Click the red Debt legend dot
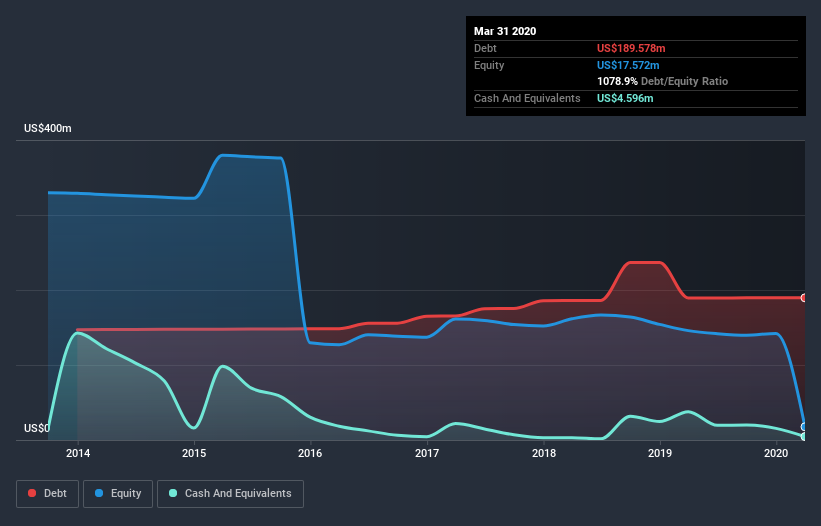 click(x=32, y=493)
